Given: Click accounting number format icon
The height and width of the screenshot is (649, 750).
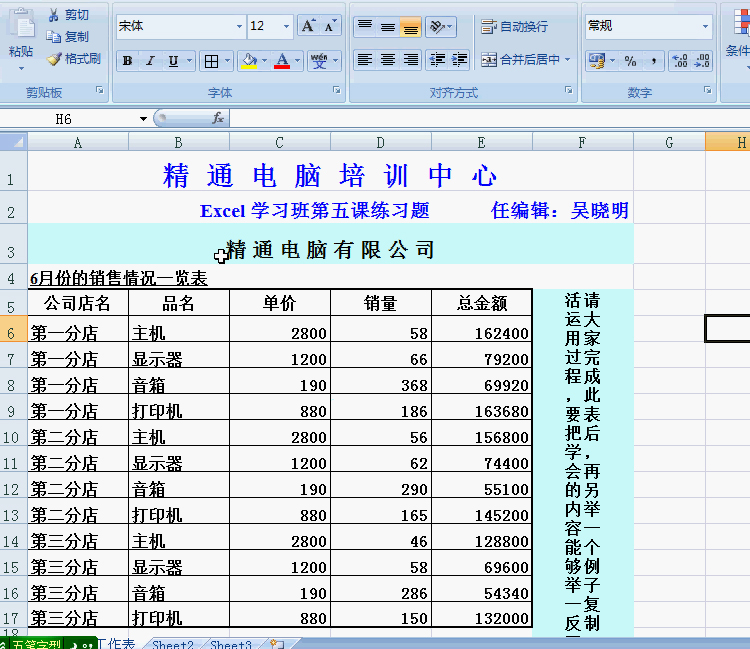Looking at the screenshot, I should tap(597, 61).
